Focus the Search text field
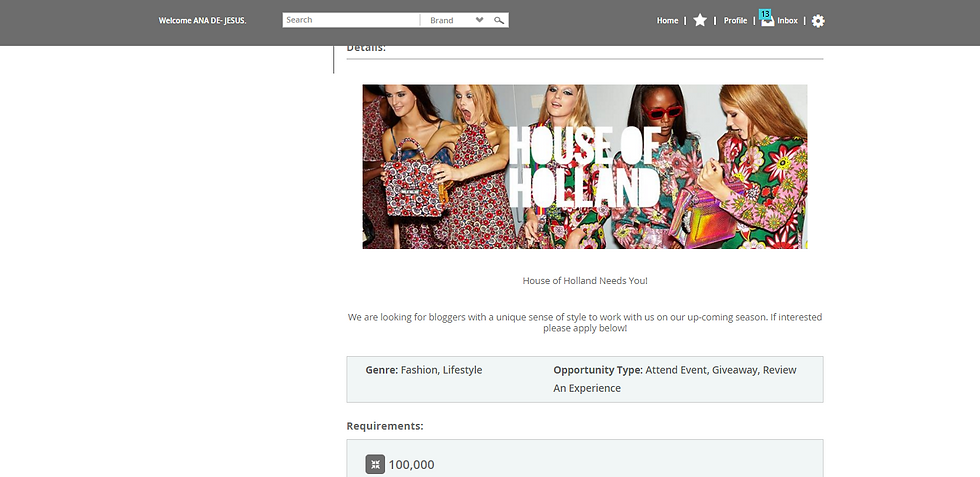The image size is (980, 477). coord(351,20)
